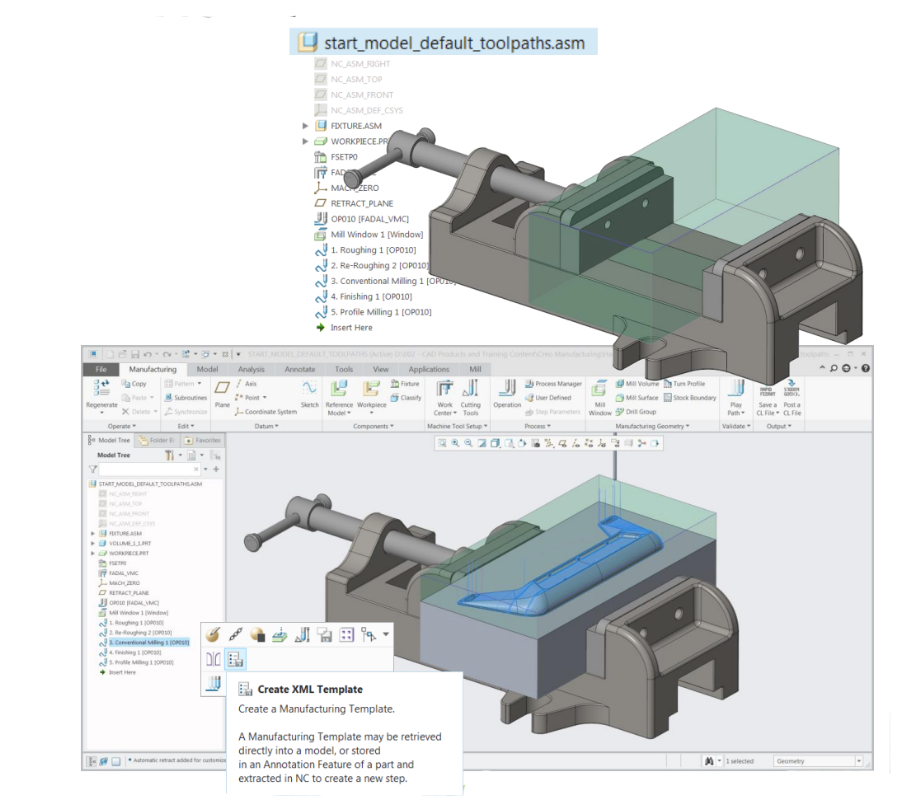Expand FIXTURE.ASM in the large tree overlay
900x812 pixels.
[305, 126]
